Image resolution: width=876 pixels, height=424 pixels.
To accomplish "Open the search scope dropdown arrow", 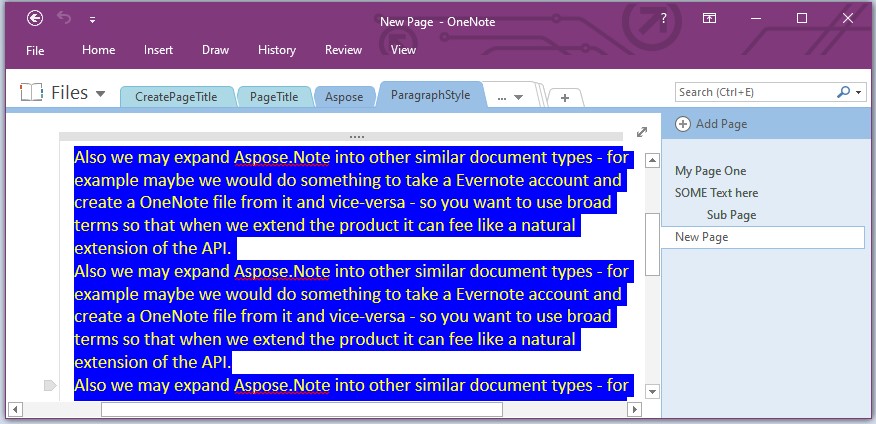I will 859,92.
